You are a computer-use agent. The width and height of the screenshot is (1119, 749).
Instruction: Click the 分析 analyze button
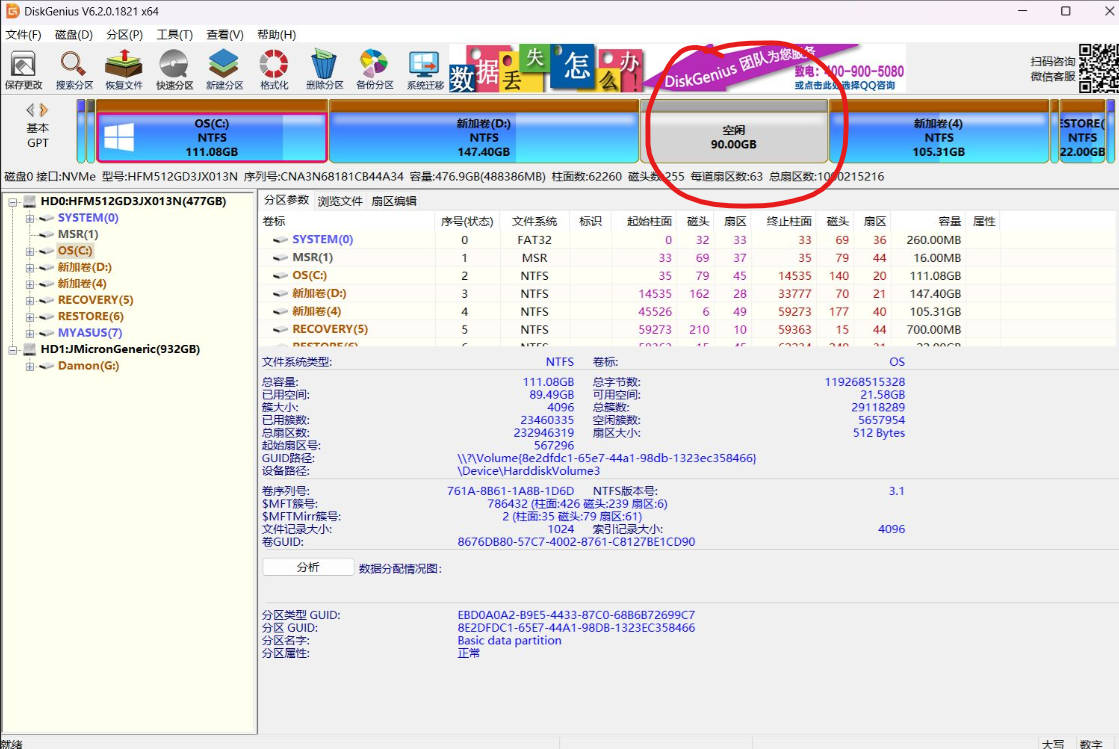(308, 567)
